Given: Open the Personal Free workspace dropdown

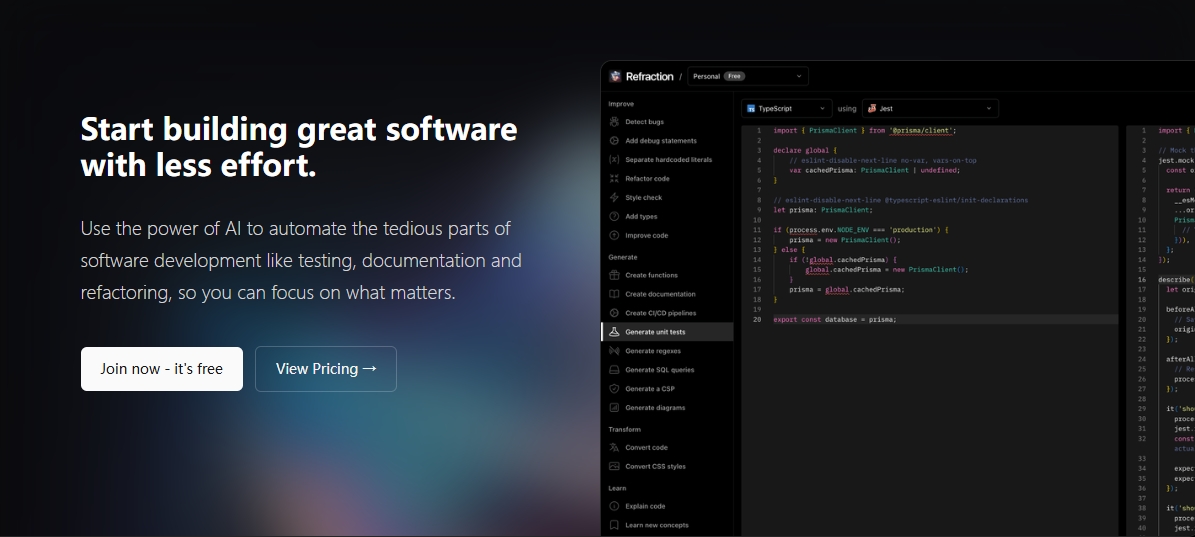Looking at the screenshot, I should pyautogui.click(x=748, y=76).
